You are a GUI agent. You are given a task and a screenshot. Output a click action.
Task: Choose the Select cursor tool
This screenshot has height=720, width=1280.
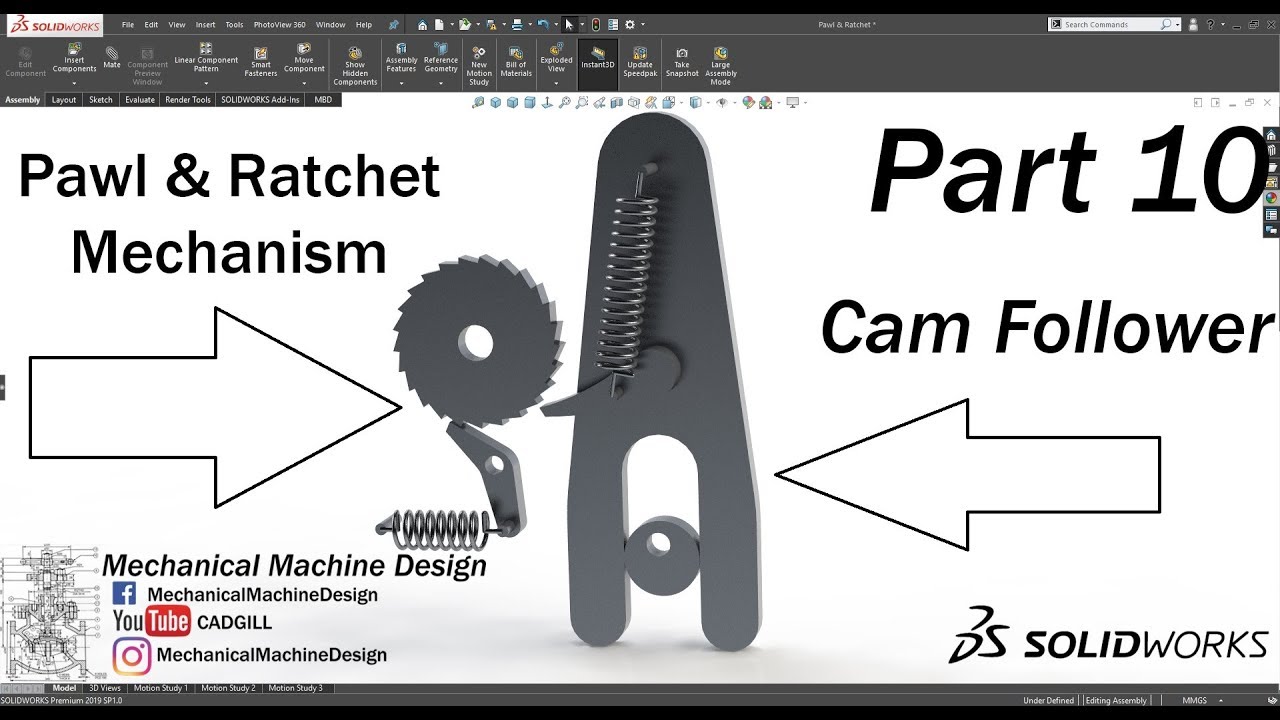568,24
